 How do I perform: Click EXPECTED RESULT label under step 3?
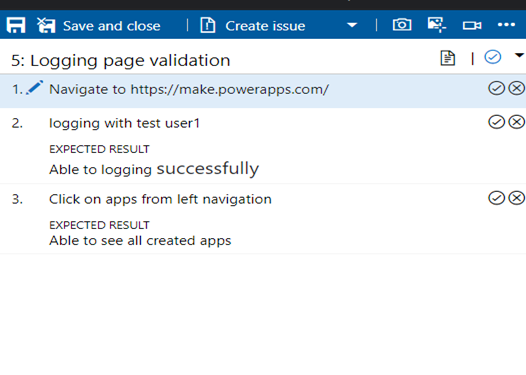point(99,225)
